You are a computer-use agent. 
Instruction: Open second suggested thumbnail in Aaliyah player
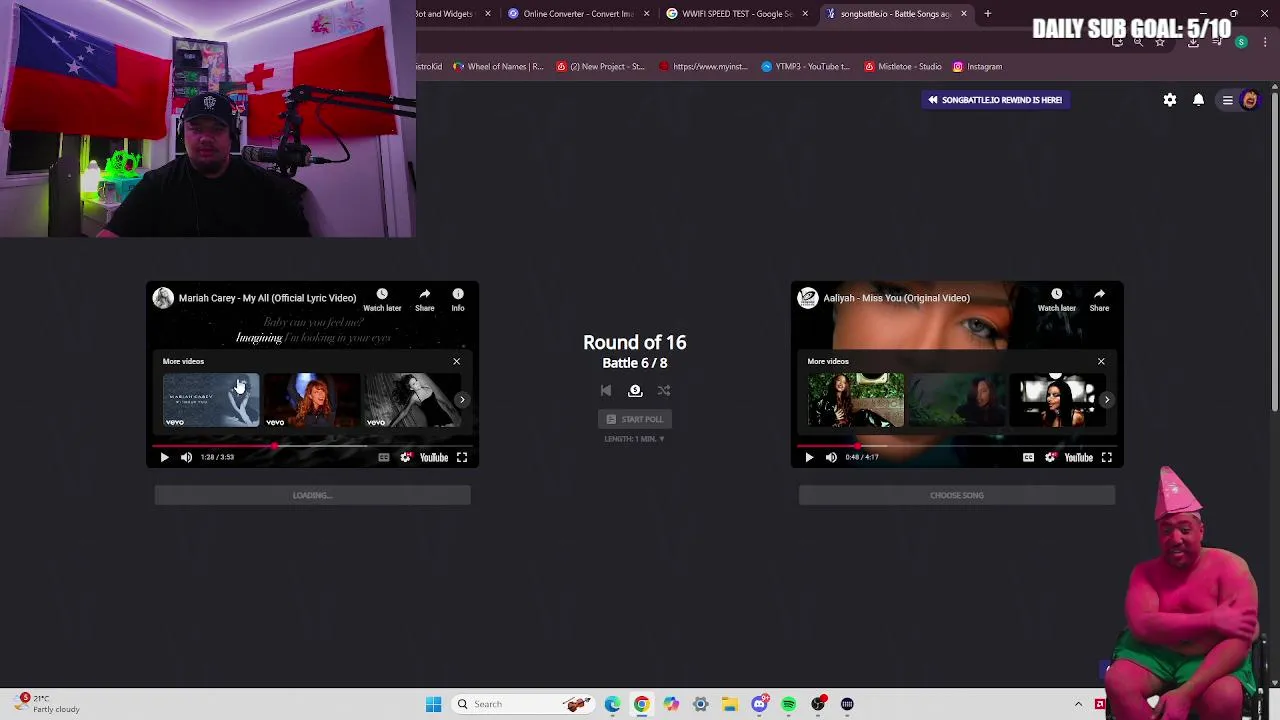point(957,400)
